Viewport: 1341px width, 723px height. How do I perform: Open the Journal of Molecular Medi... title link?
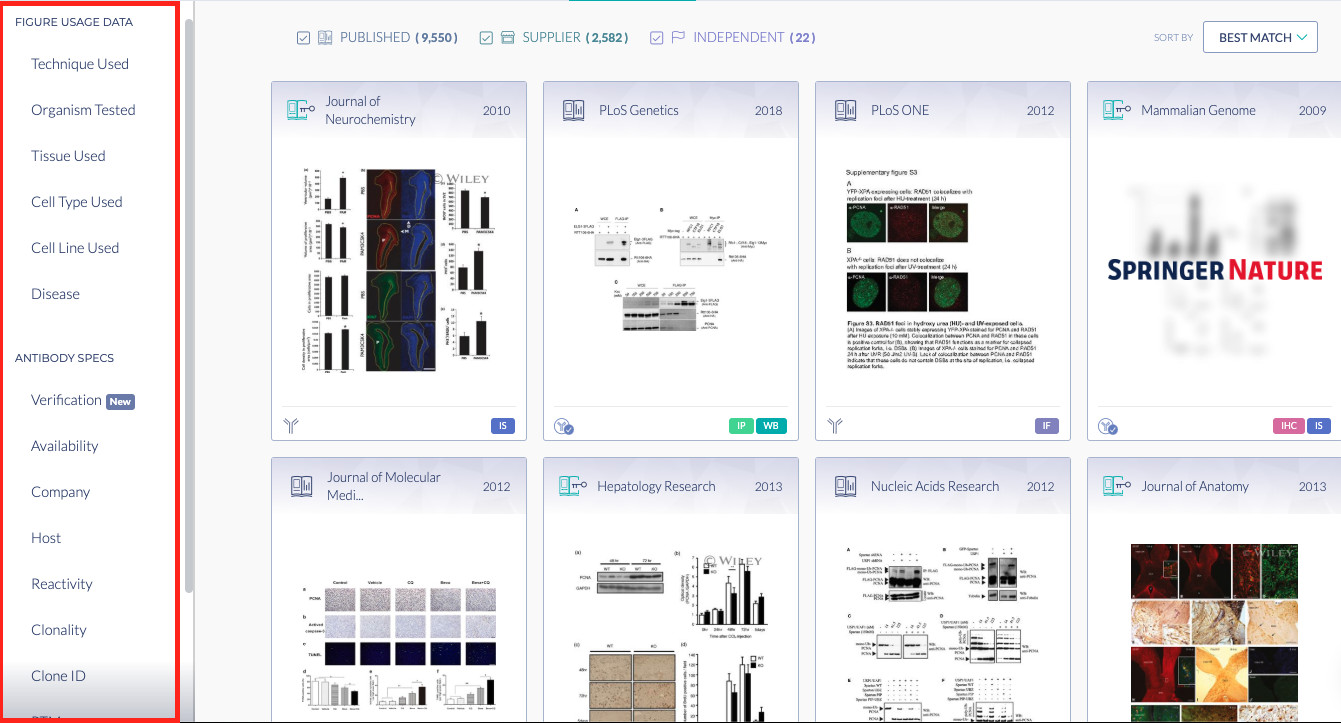pos(384,486)
